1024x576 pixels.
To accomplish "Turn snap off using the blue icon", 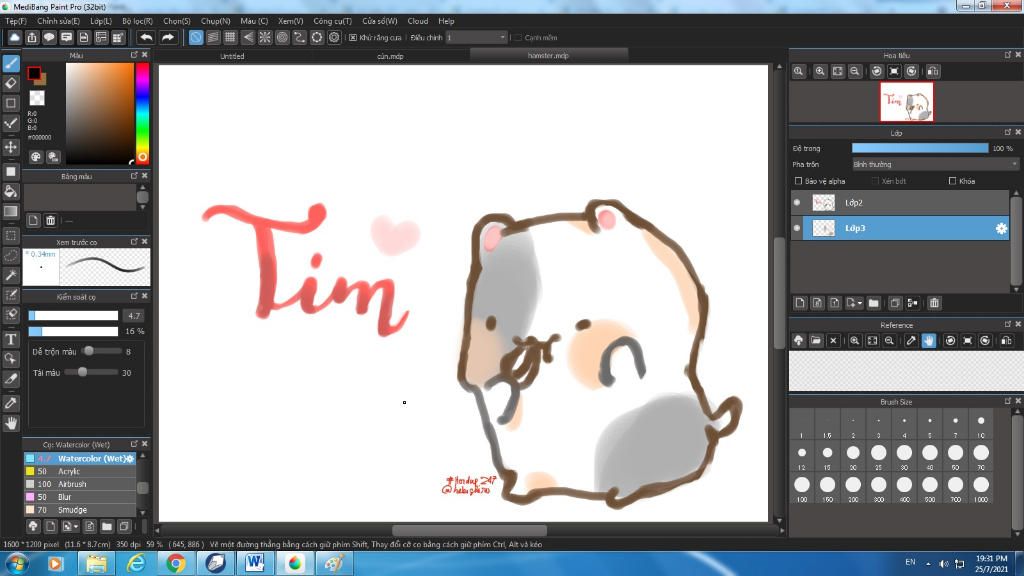I will [x=196, y=37].
